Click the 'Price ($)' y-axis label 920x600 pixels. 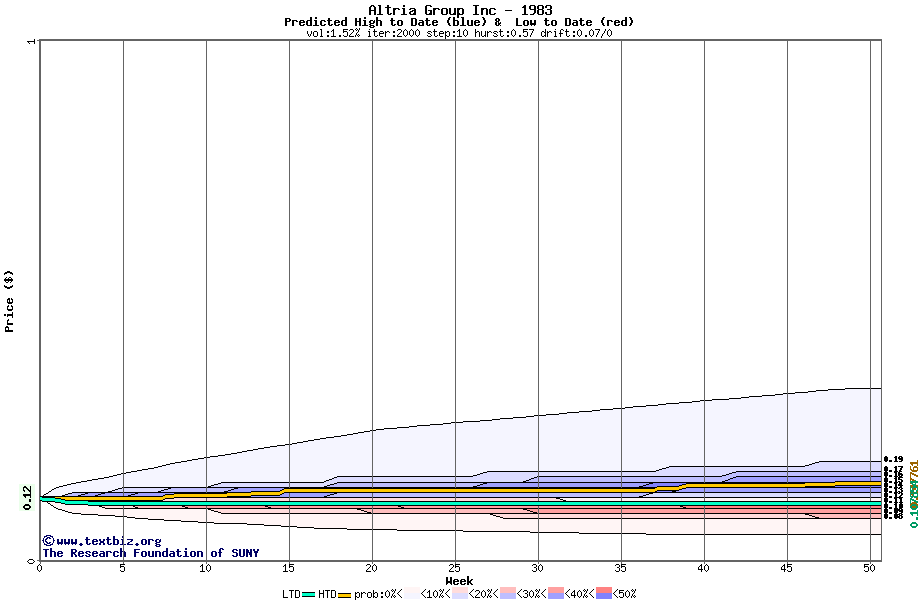pos(9,301)
